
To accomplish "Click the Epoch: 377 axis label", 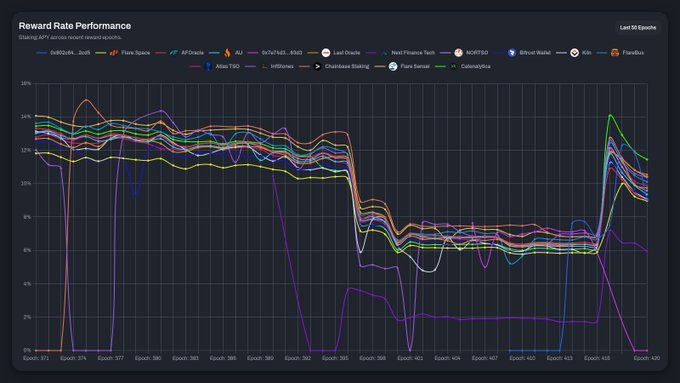I will click(x=111, y=358).
